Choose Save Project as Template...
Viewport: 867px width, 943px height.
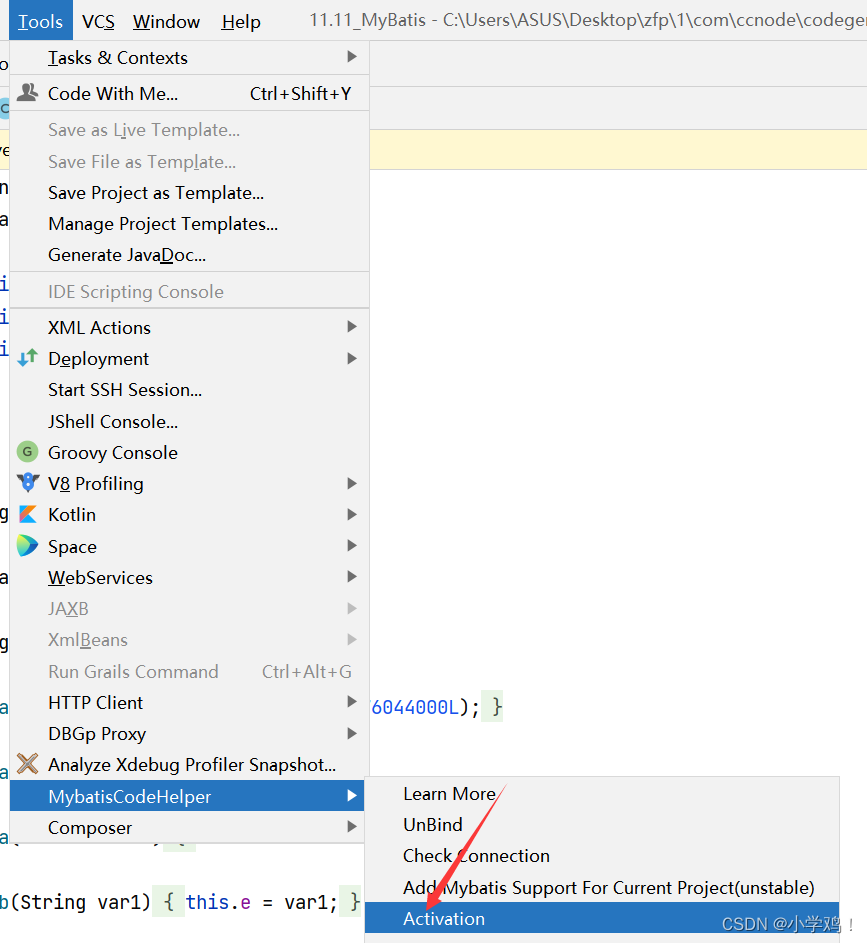click(189, 193)
